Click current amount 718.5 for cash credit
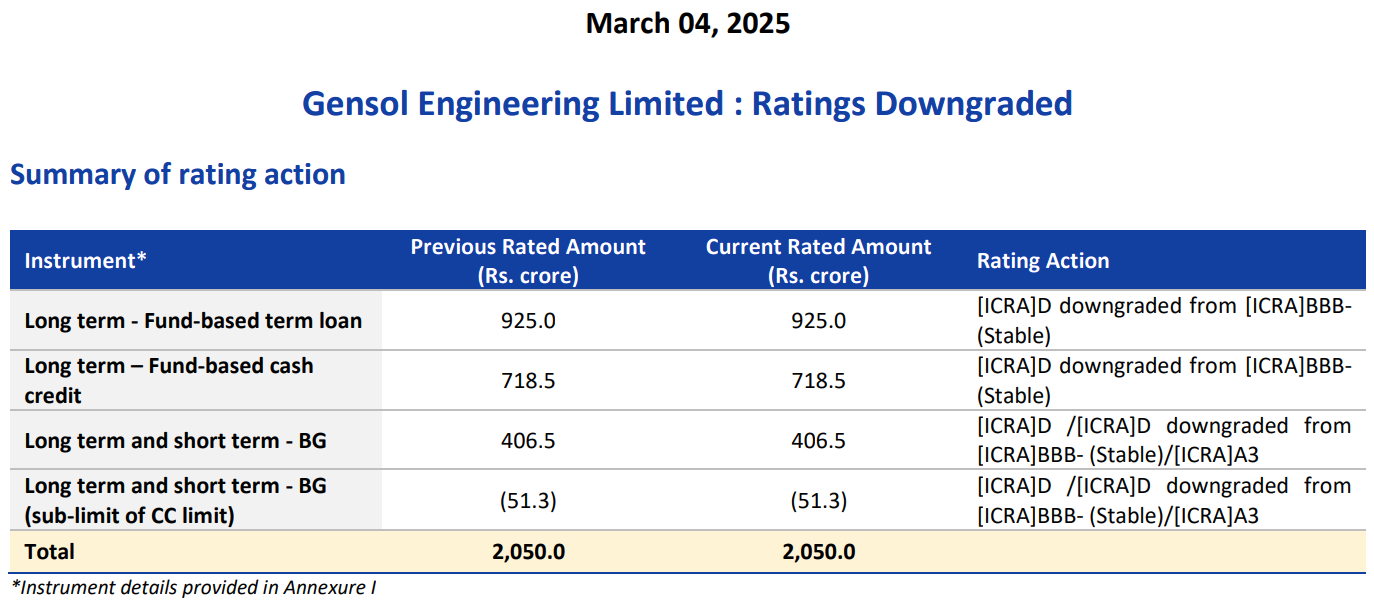Screen dimensions: 1374x606 [x=818, y=381]
